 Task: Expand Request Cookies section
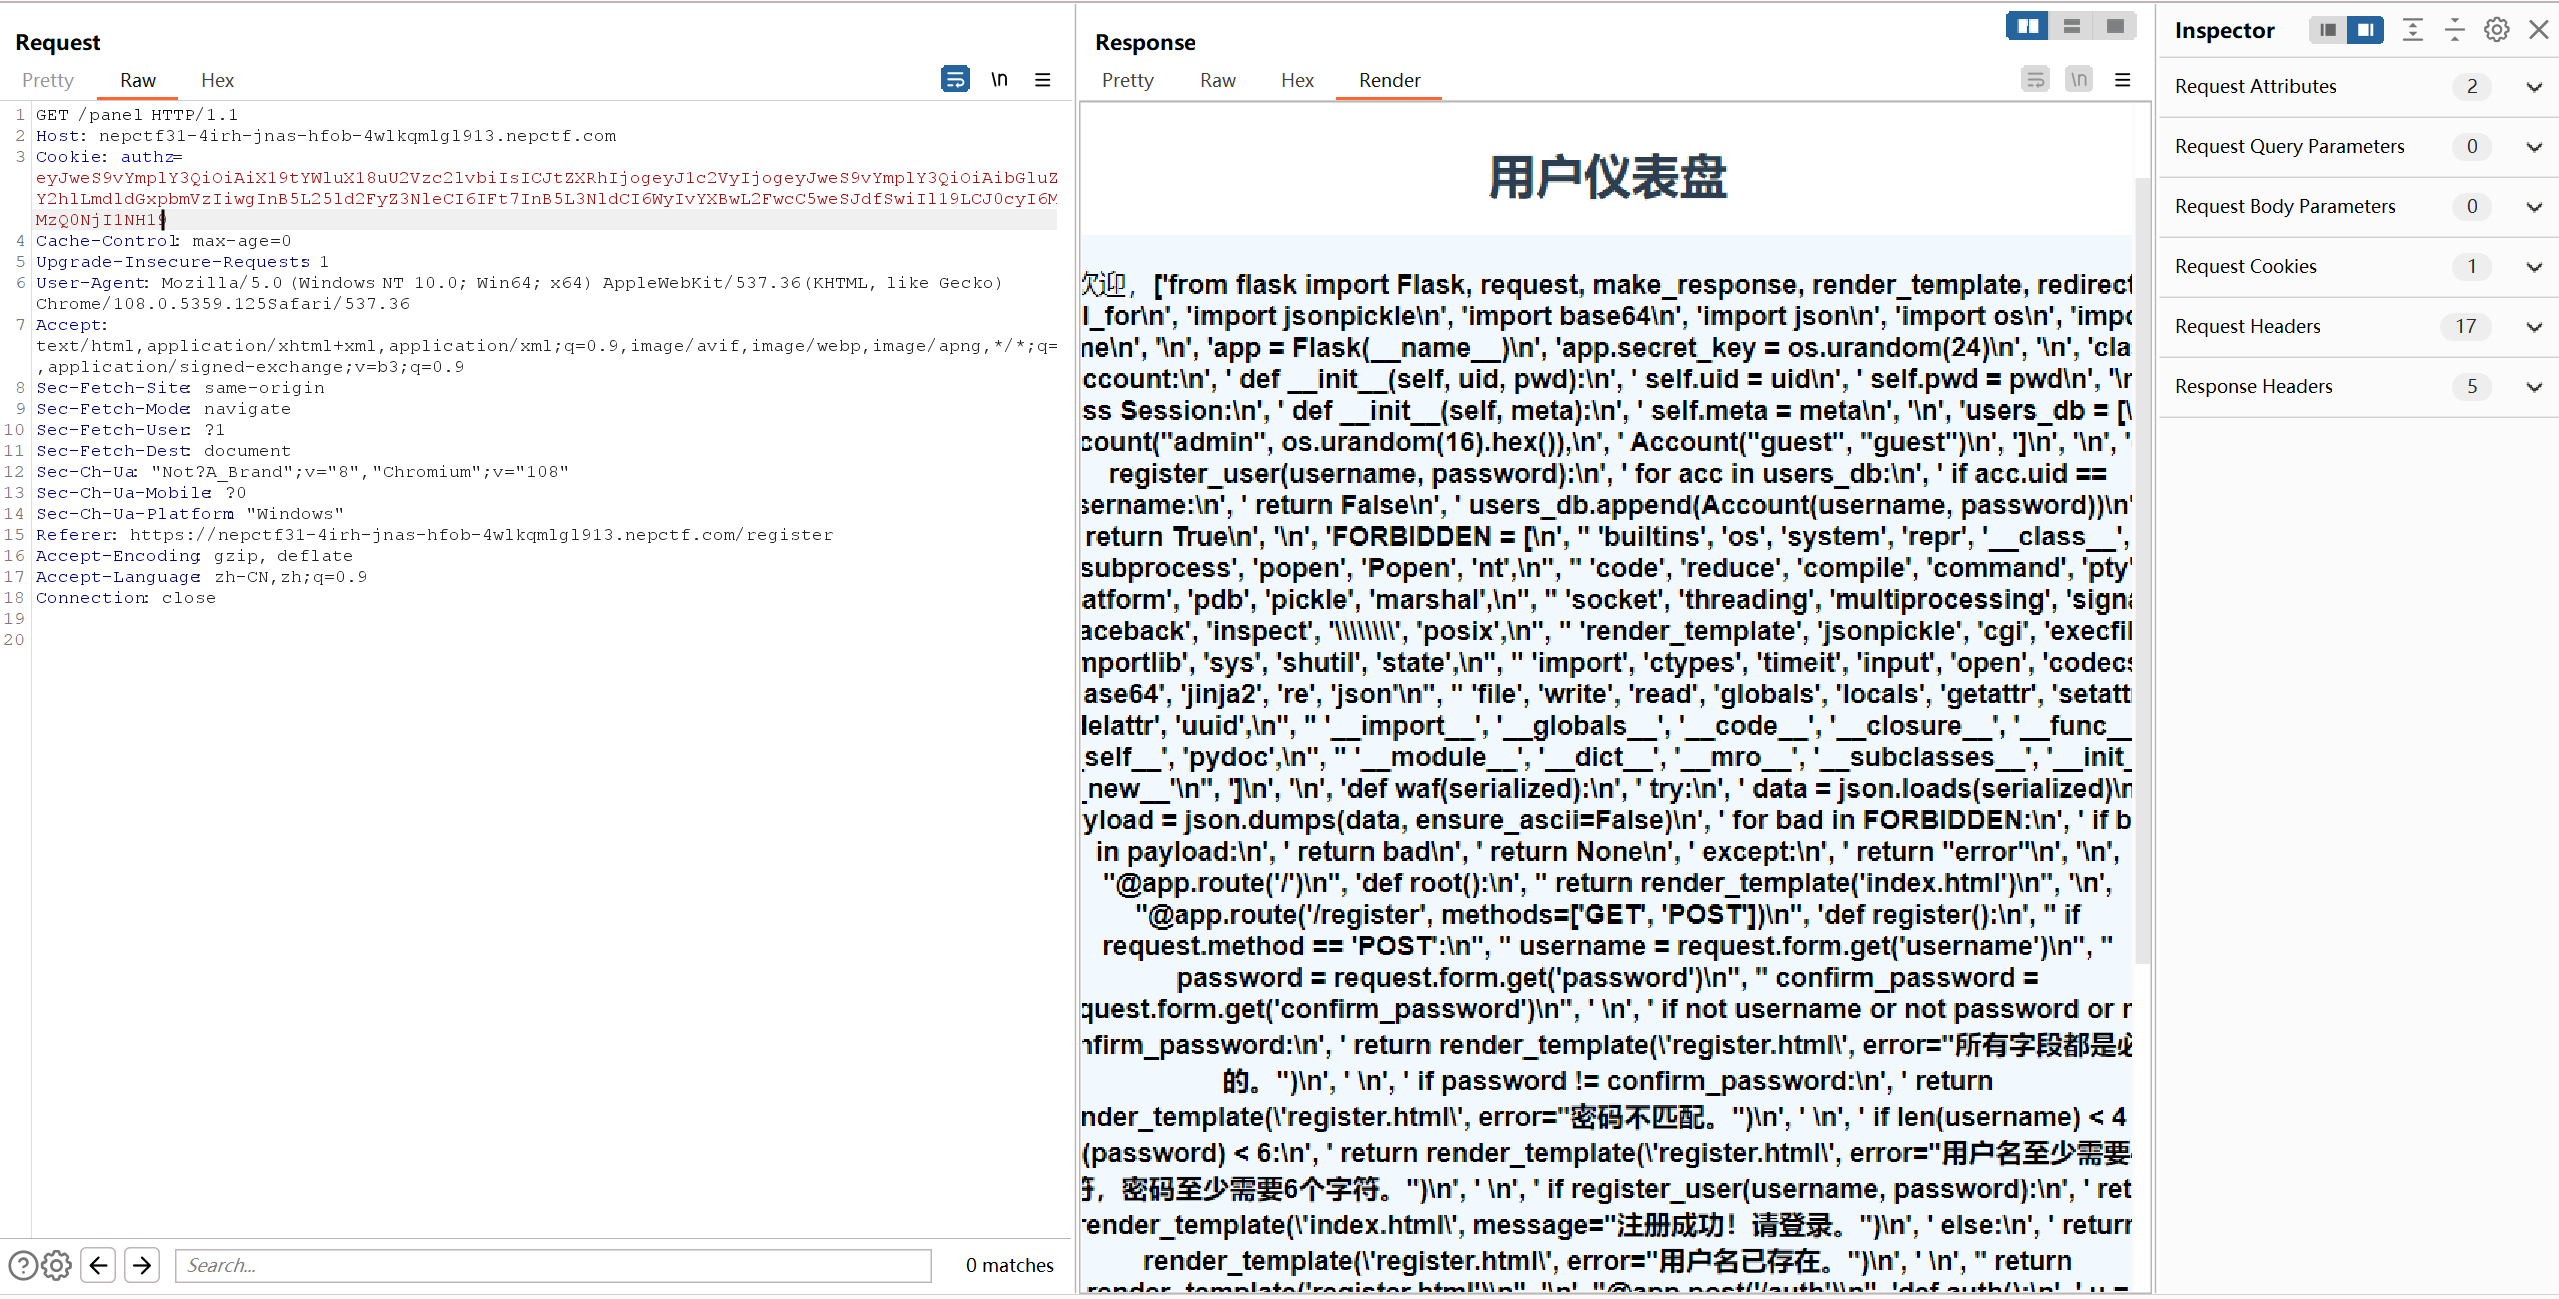[2534, 267]
